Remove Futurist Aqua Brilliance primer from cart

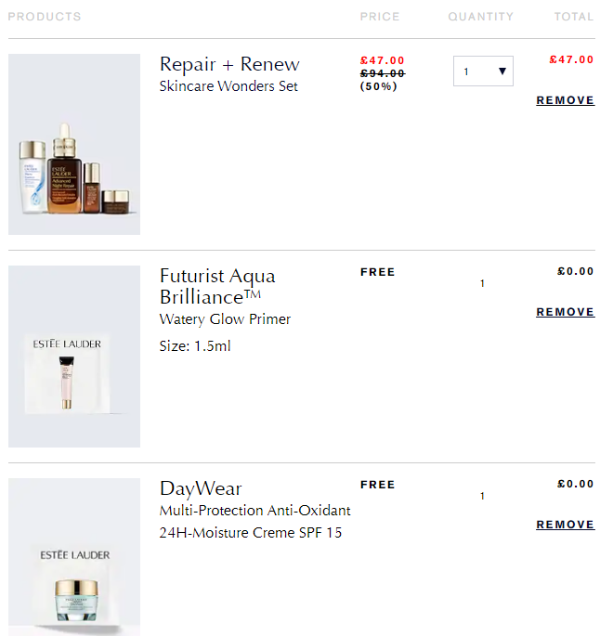(x=565, y=312)
